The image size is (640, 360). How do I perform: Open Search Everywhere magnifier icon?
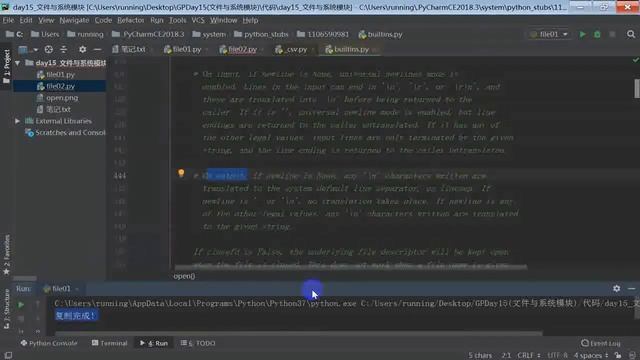point(631,34)
